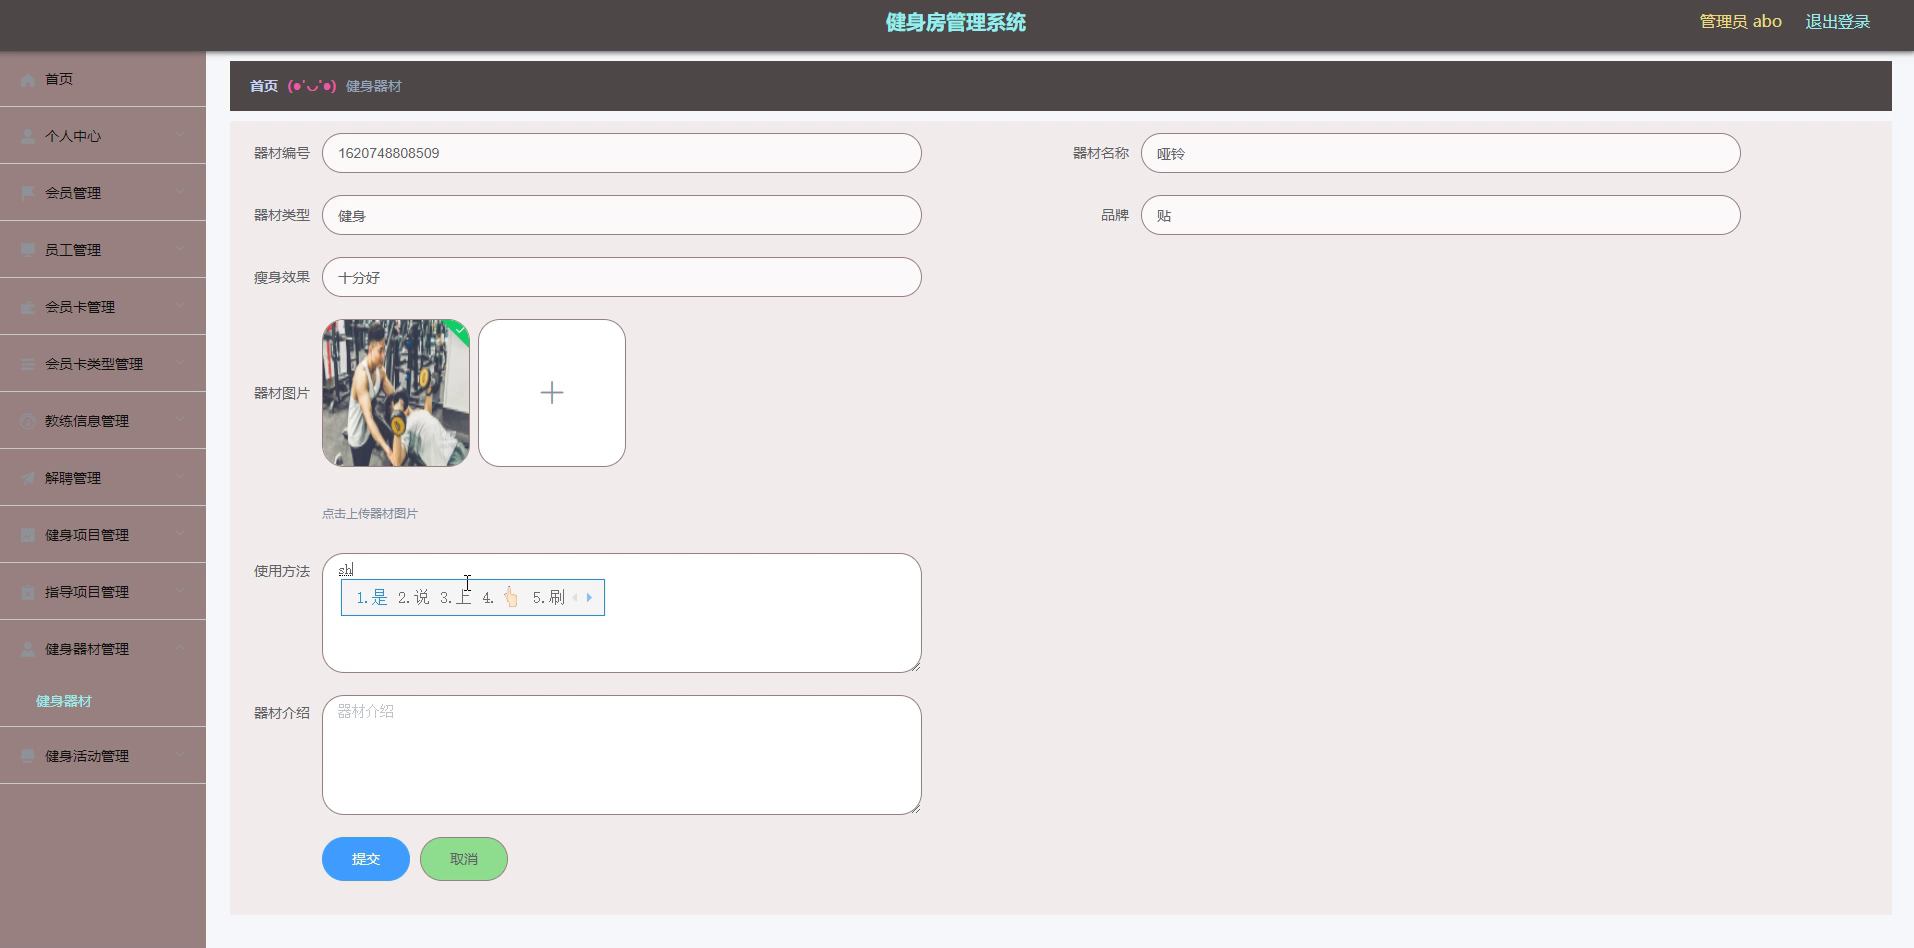Image resolution: width=1914 pixels, height=948 pixels.
Task: Focus the 器材类型 field containing 健身
Action: pos(622,215)
